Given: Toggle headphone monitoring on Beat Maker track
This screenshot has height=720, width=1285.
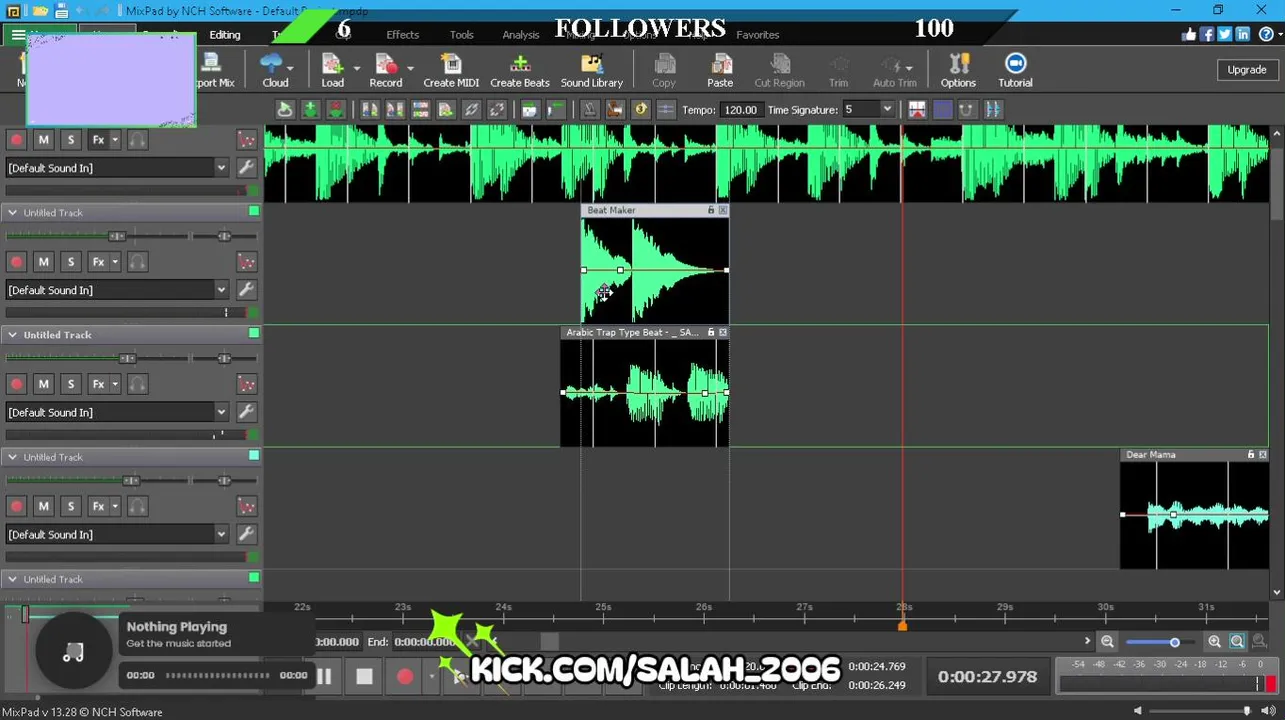Looking at the screenshot, I should tap(138, 262).
